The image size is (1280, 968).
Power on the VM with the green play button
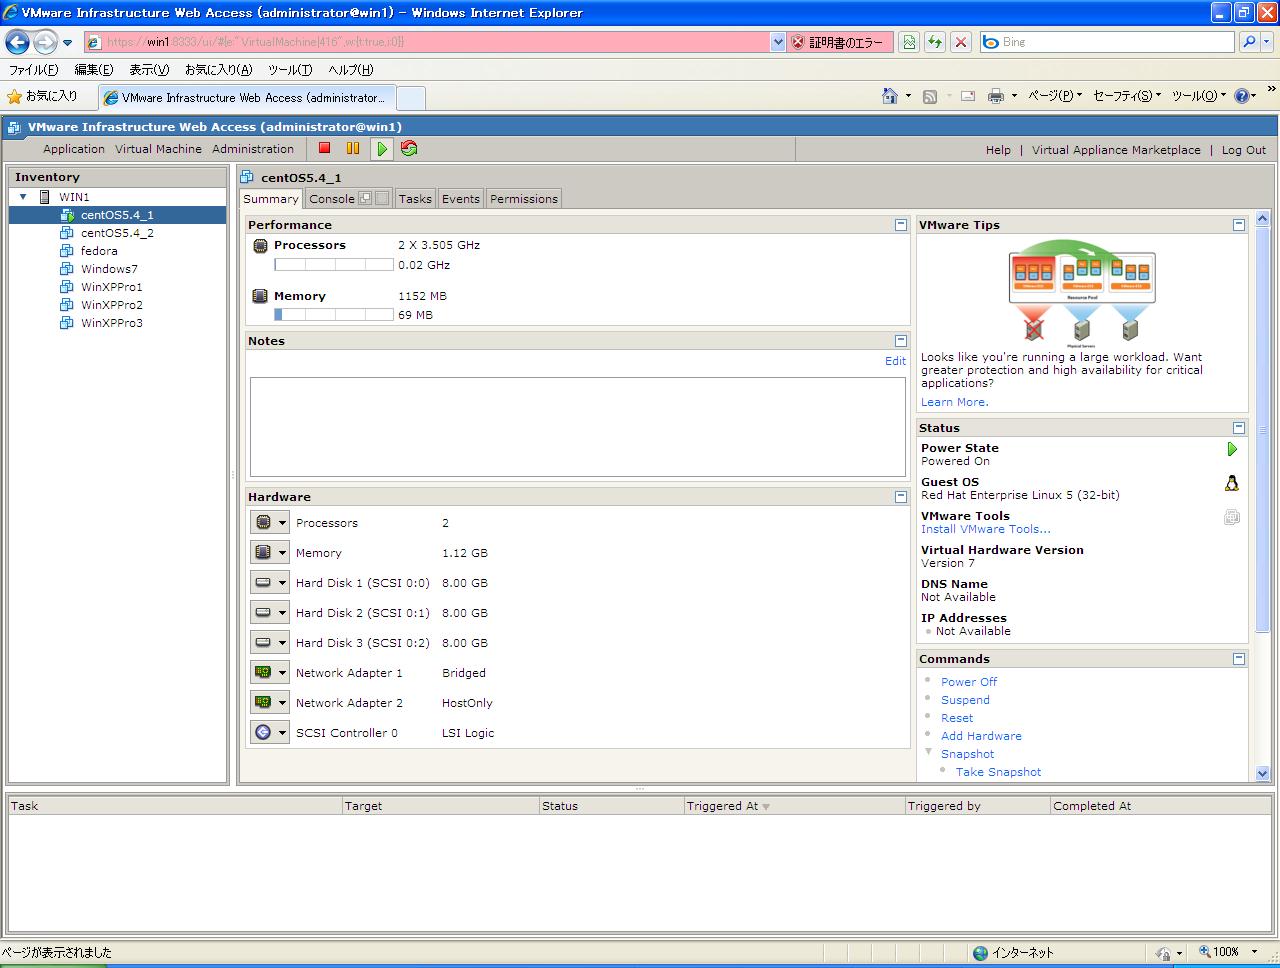(x=382, y=149)
